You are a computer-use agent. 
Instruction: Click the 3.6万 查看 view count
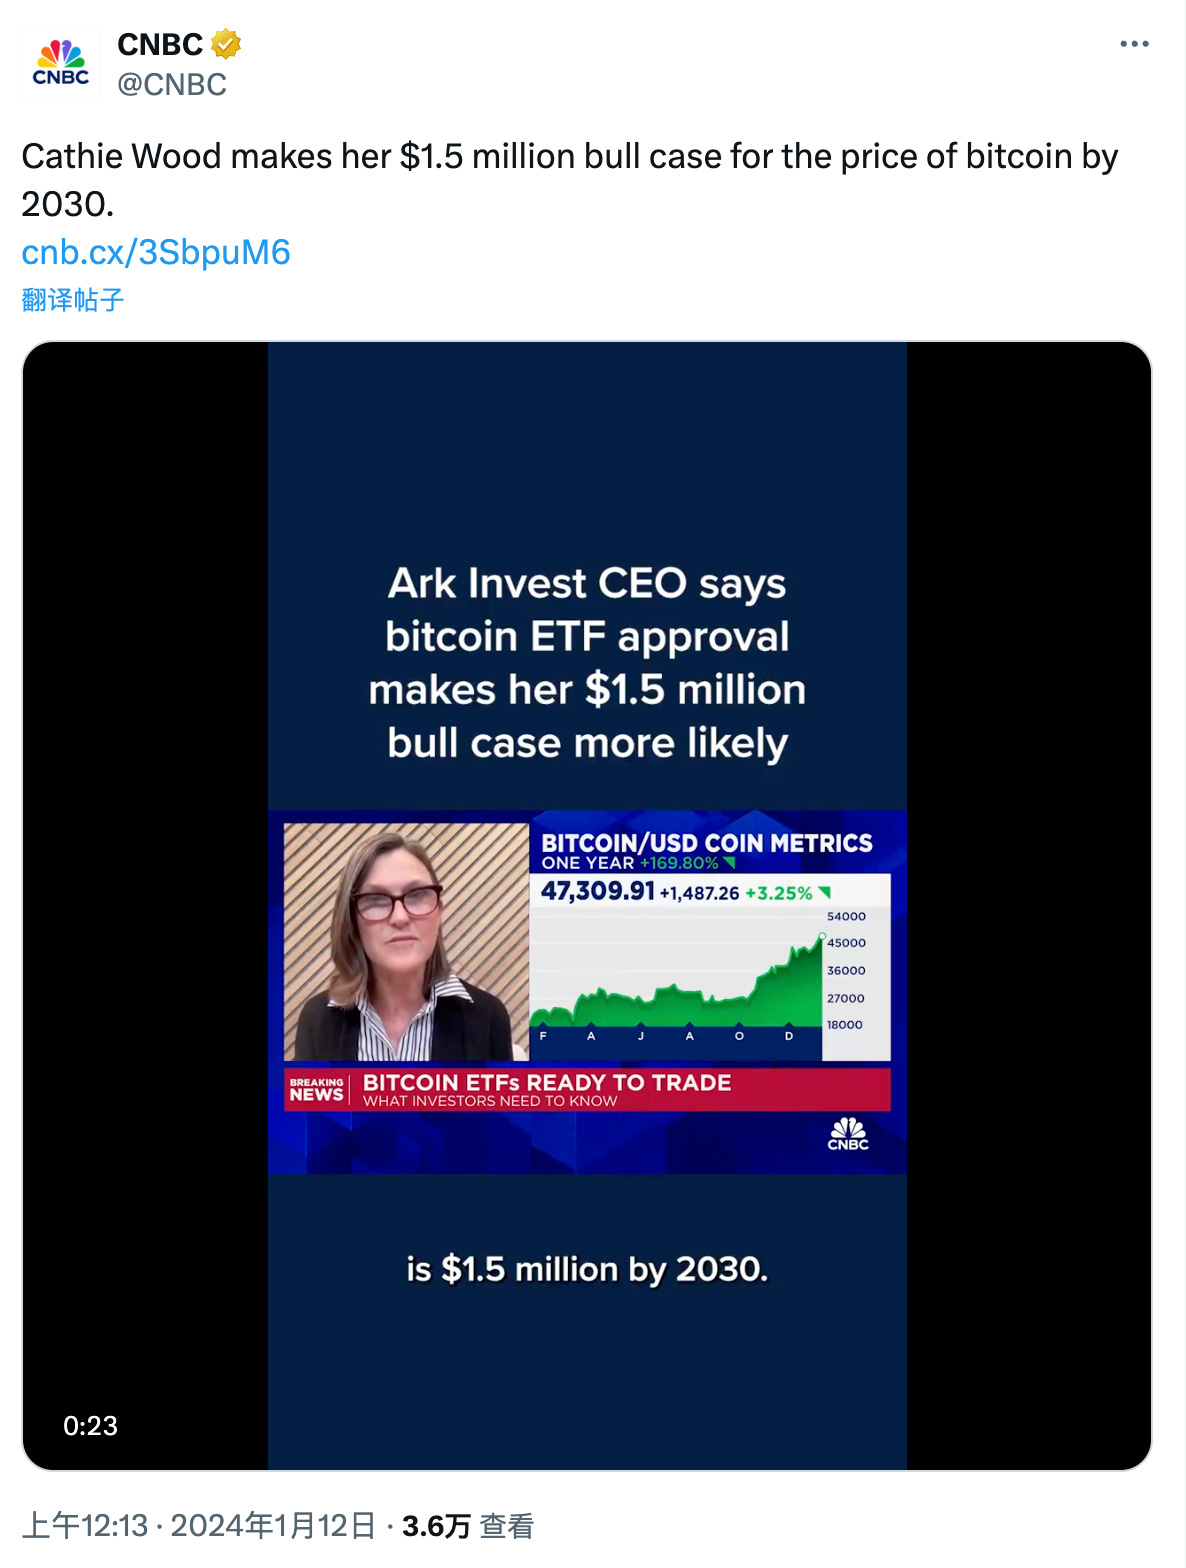[x=468, y=1526]
